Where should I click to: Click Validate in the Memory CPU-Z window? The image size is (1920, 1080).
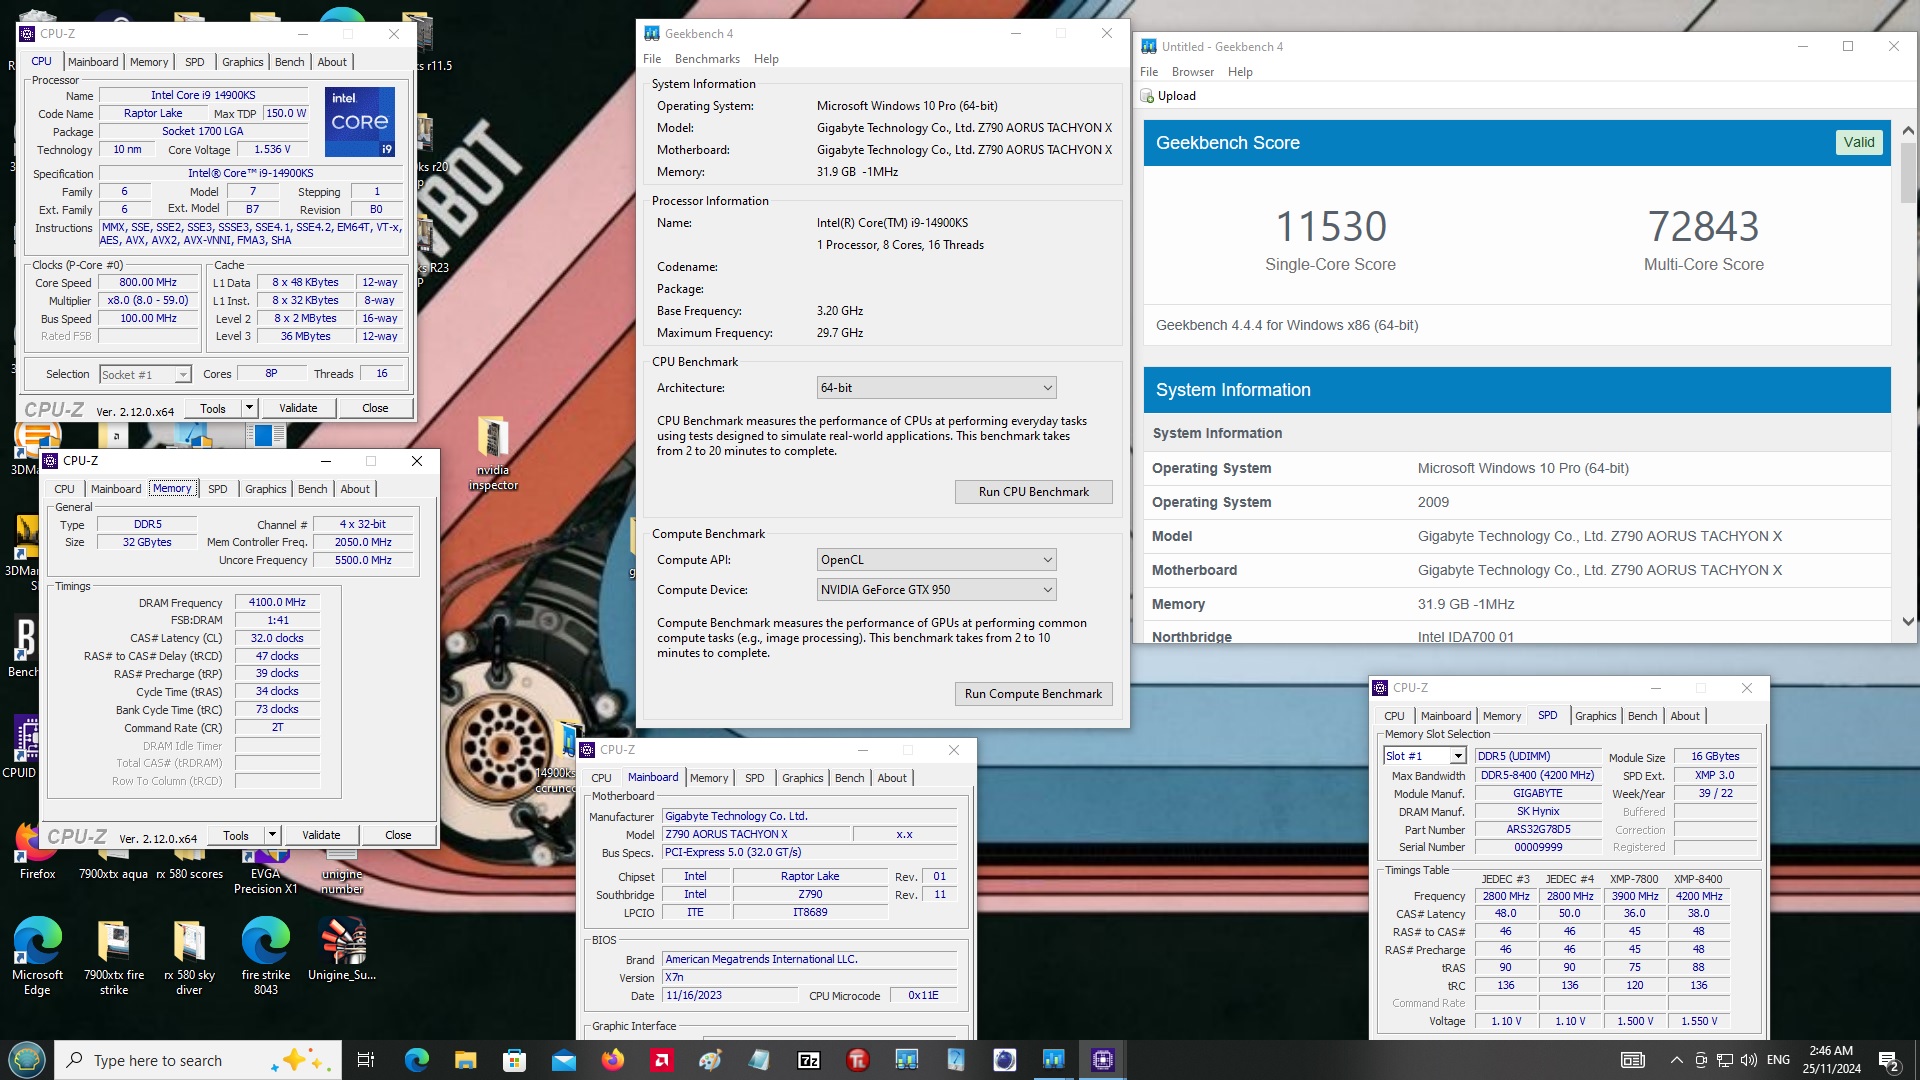321,835
